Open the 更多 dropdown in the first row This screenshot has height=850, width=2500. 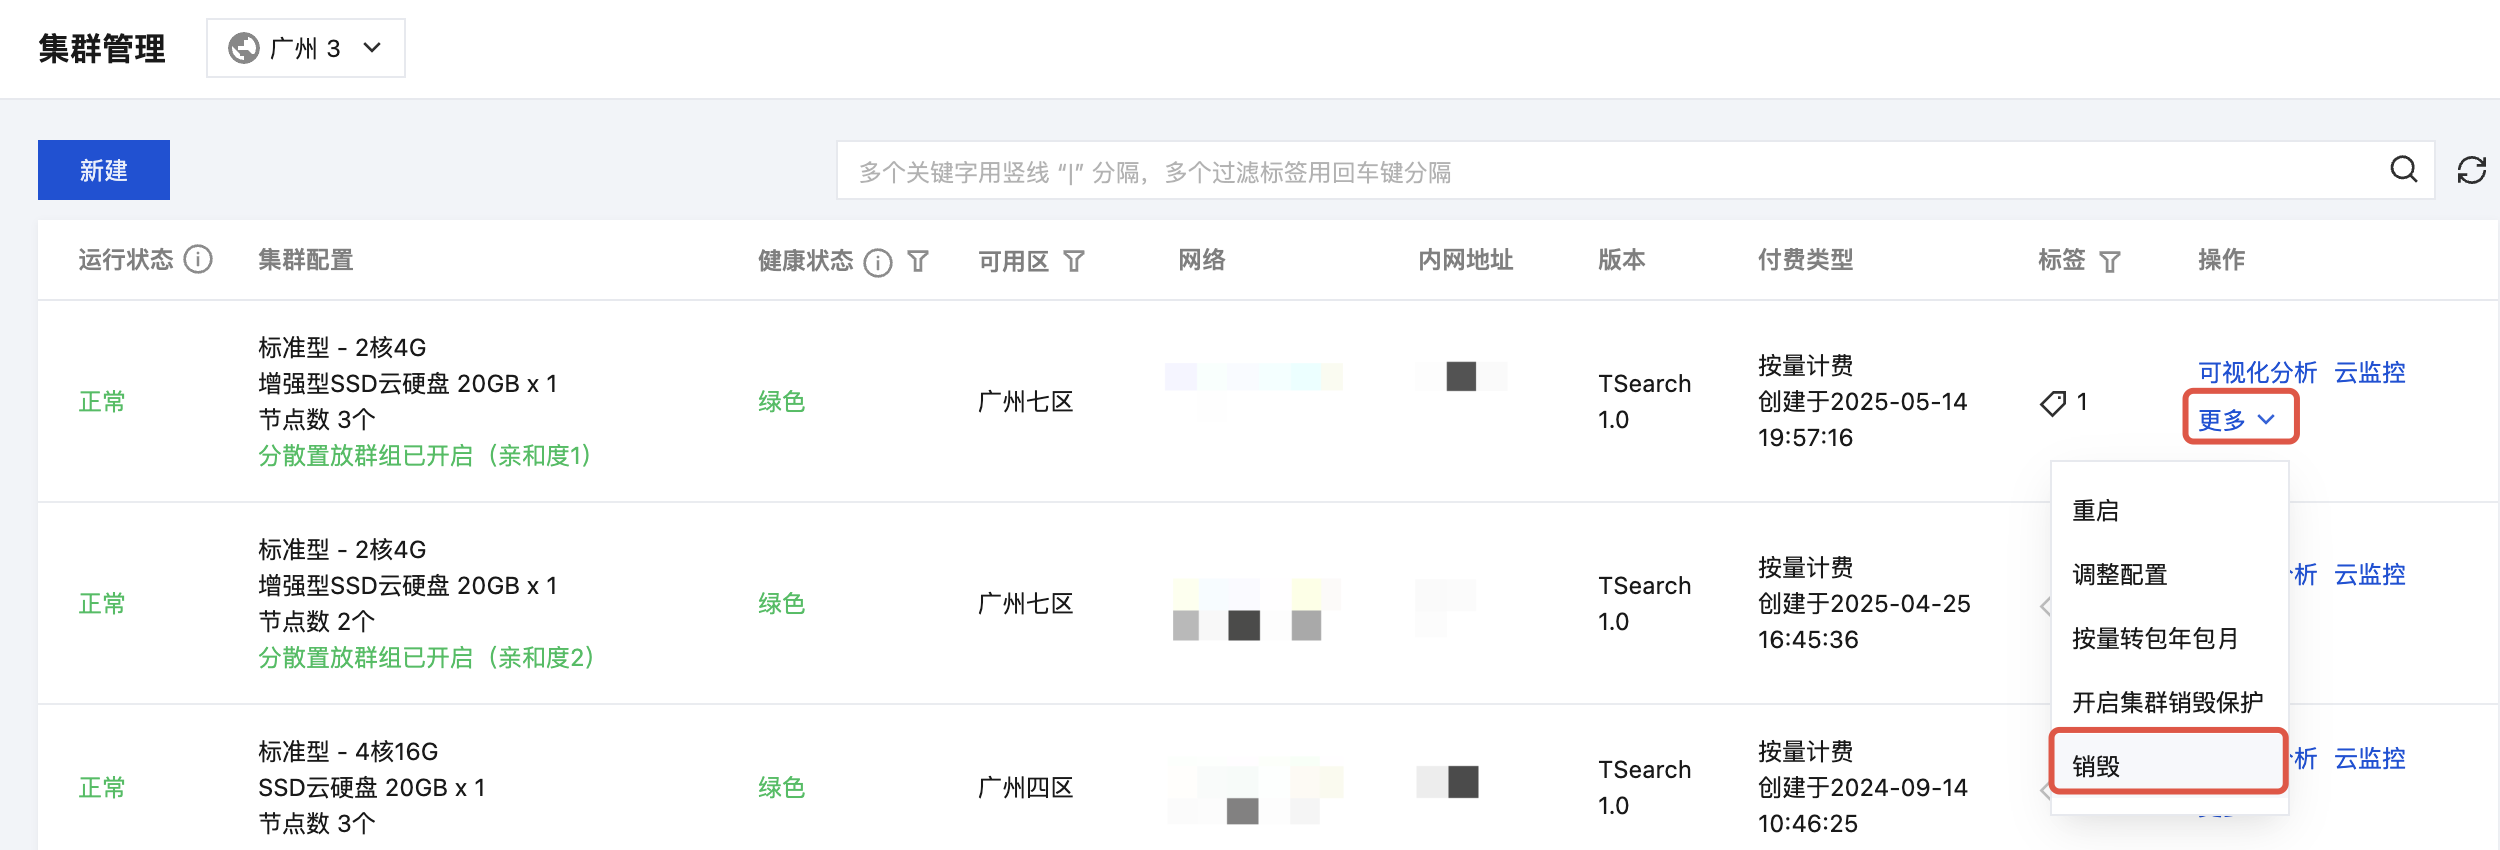[x=2240, y=419]
